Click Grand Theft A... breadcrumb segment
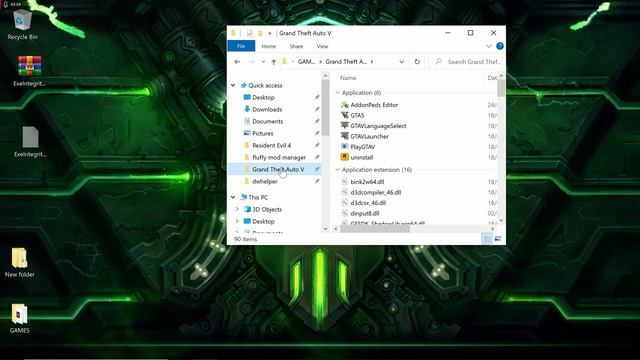The width and height of the screenshot is (640, 360). tap(346, 62)
